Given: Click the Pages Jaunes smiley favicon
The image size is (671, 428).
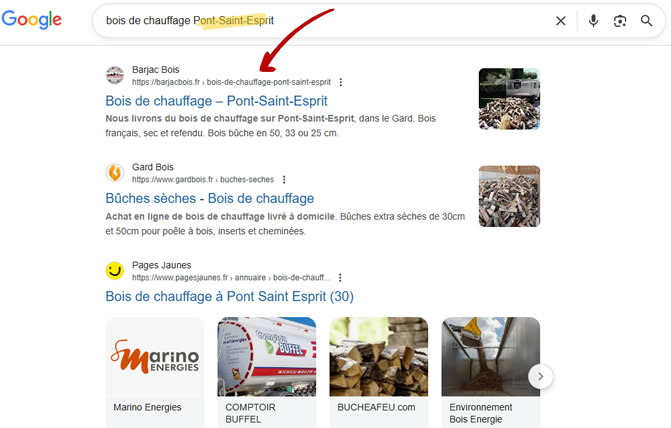Looking at the screenshot, I should tap(115, 270).
